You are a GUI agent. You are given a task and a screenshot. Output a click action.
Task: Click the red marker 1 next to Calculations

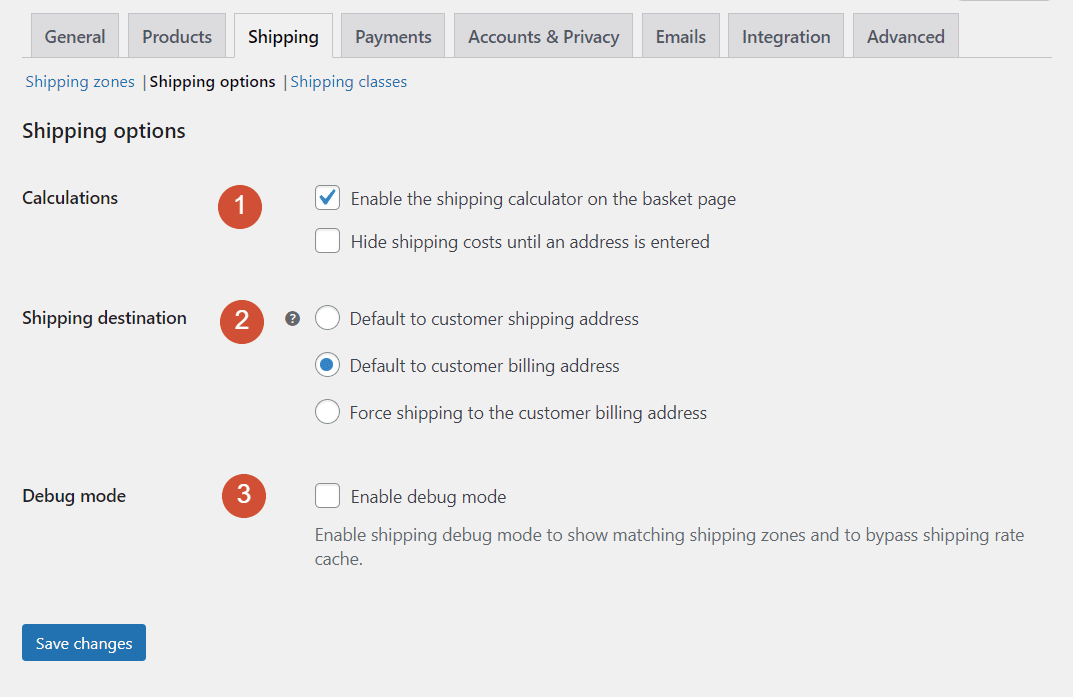(239, 207)
